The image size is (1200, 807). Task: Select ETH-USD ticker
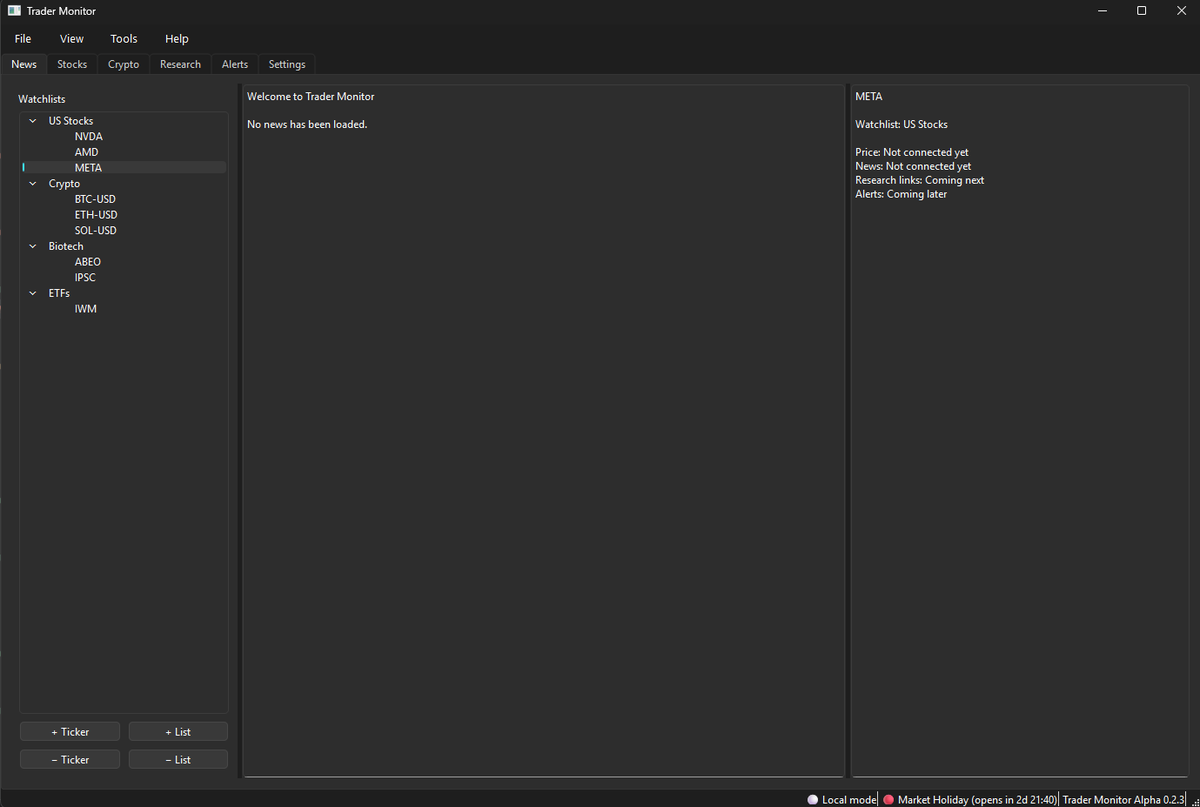click(96, 215)
